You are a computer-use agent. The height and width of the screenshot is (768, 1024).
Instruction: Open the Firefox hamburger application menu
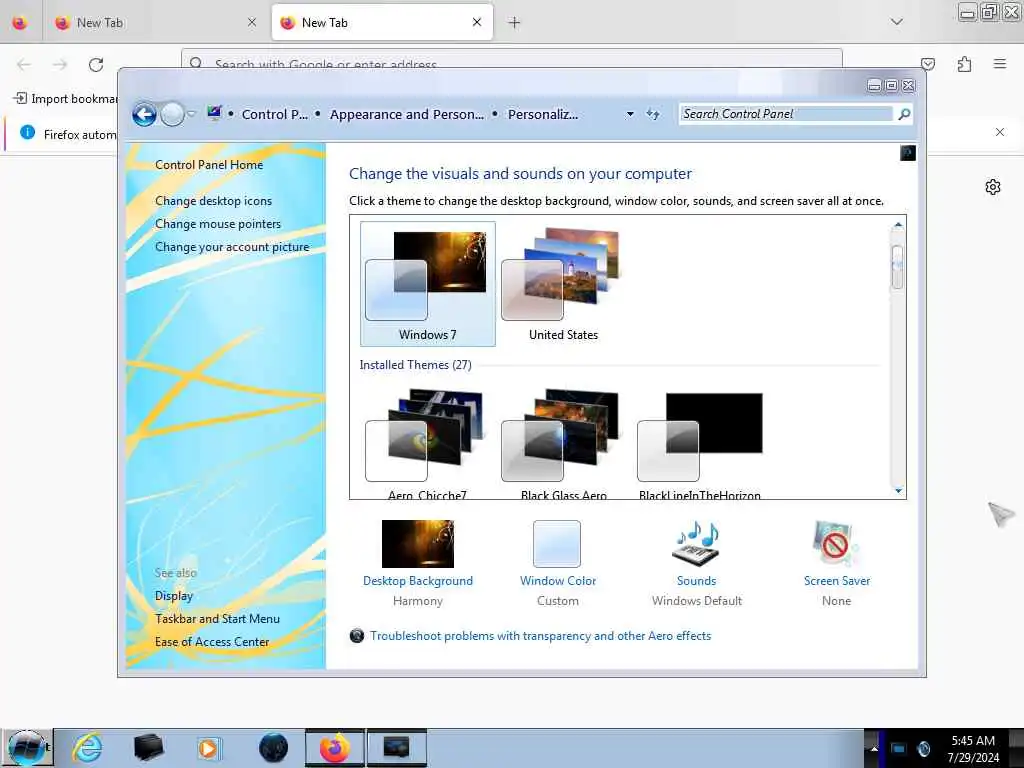click(1000, 64)
